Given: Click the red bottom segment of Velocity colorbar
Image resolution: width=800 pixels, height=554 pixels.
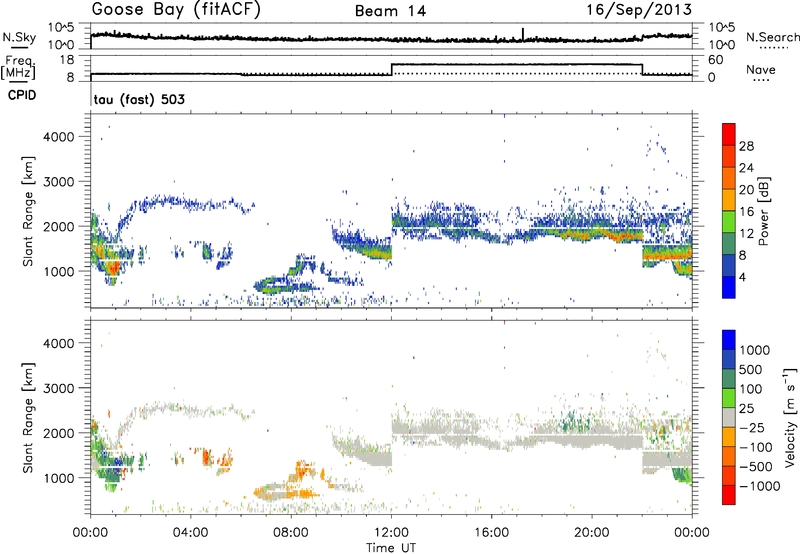Looking at the screenshot, I should click(729, 495).
